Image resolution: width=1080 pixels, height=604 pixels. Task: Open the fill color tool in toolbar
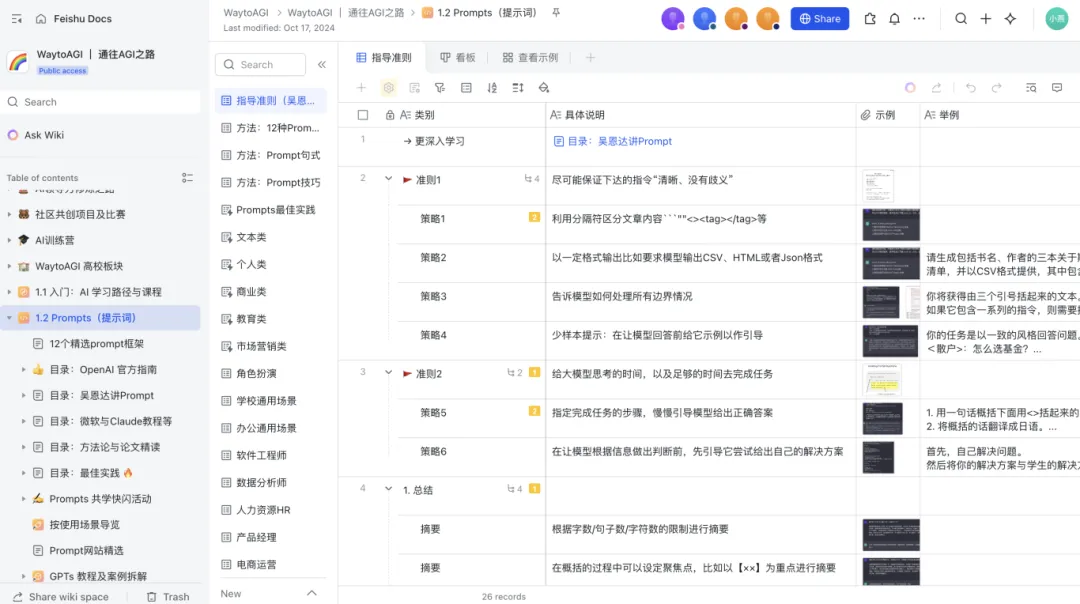(543, 87)
